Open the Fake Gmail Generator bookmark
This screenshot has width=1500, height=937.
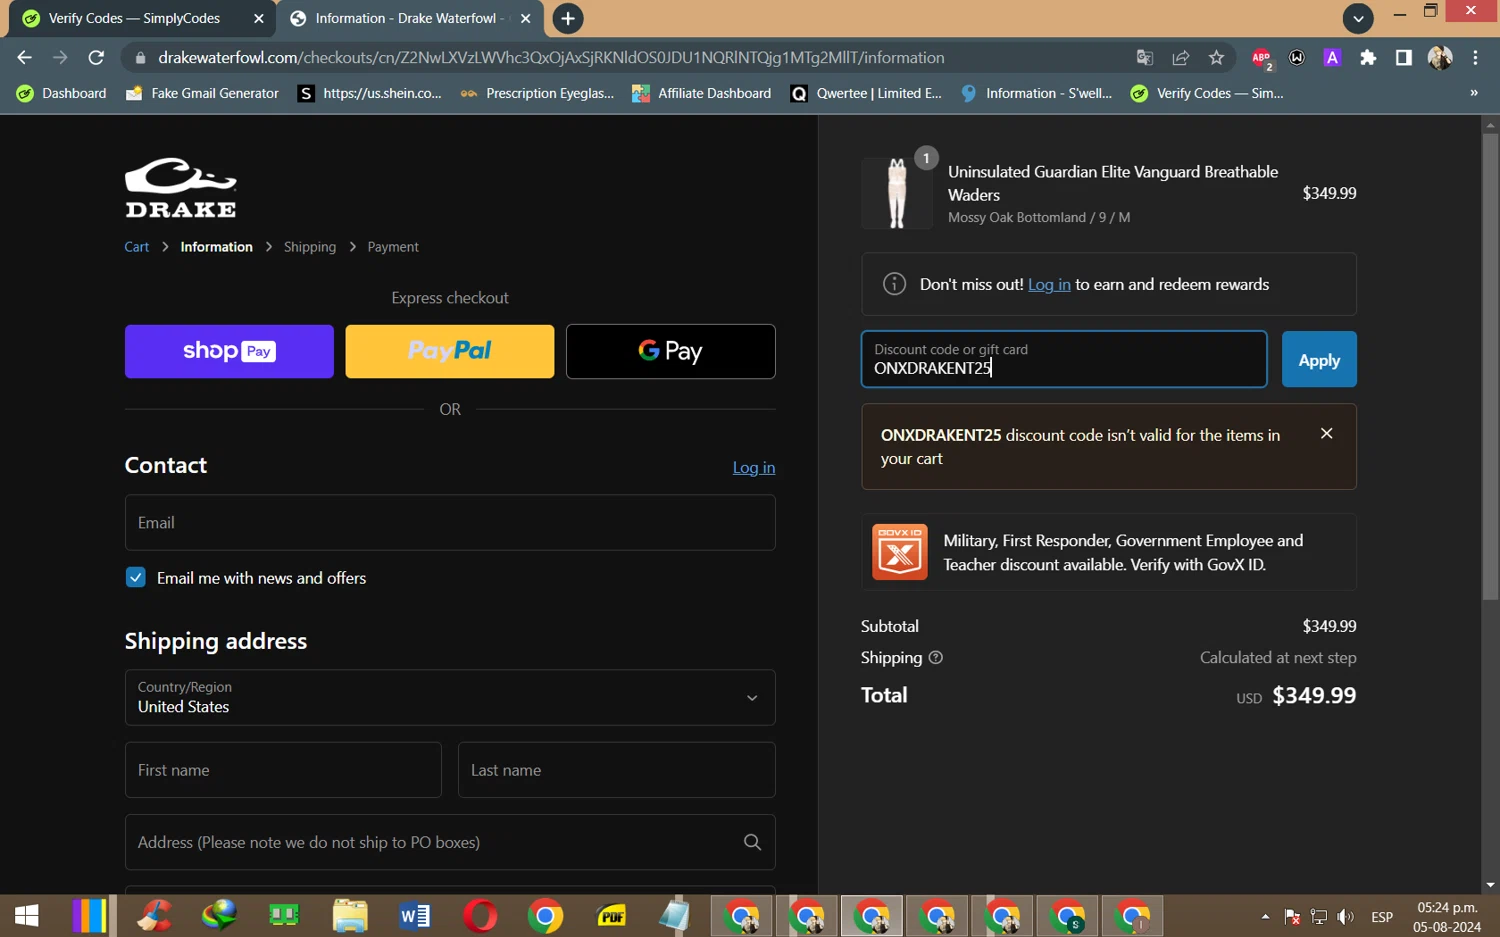coord(202,93)
